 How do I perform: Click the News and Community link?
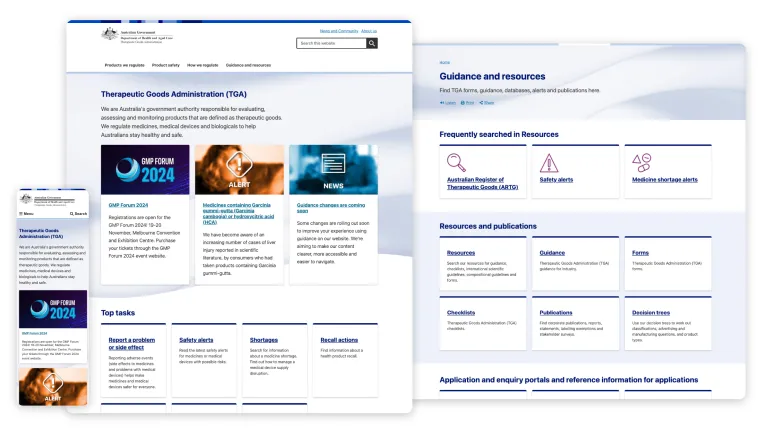coord(339,31)
